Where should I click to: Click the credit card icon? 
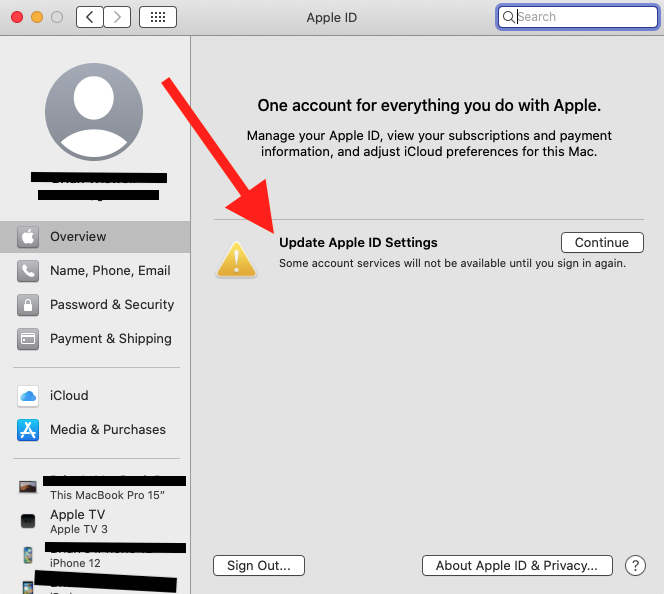(x=28, y=339)
